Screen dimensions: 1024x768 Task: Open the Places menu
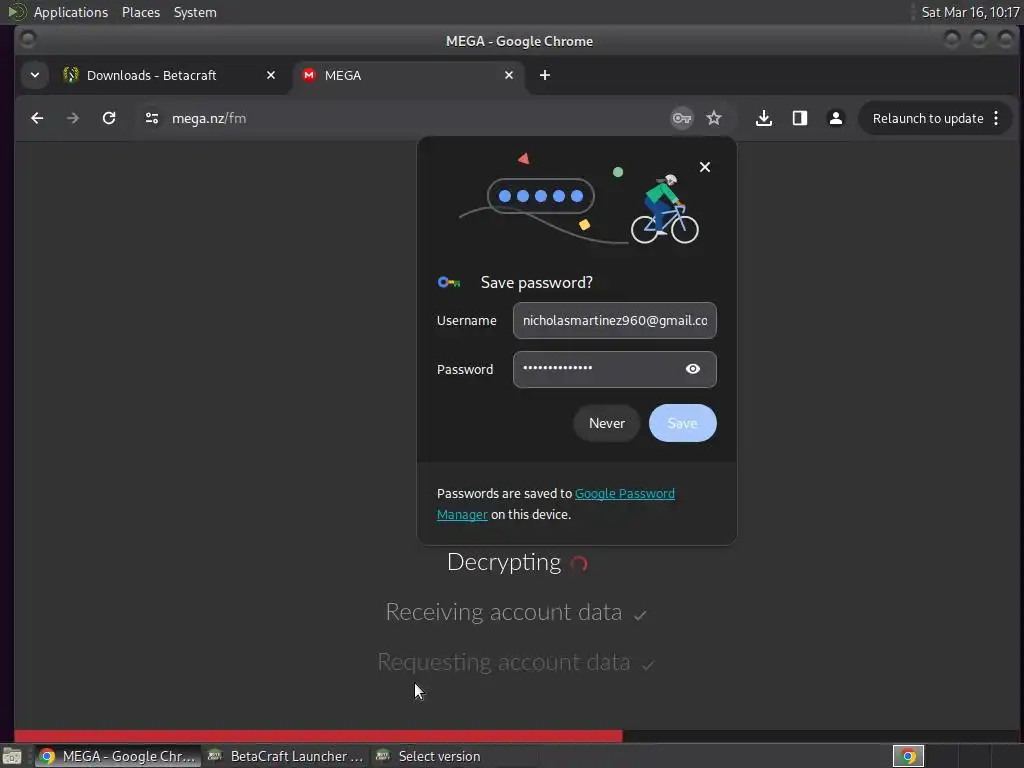pos(140,12)
